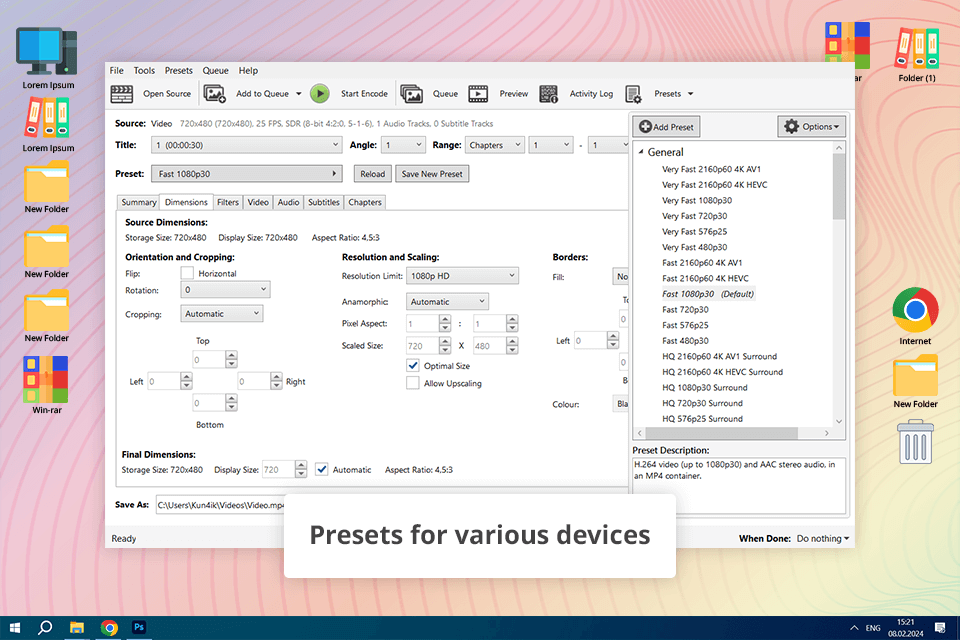The height and width of the screenshot is (640, 960).
Task: Open the Resolution Limit dropdown
Action: 463,276
